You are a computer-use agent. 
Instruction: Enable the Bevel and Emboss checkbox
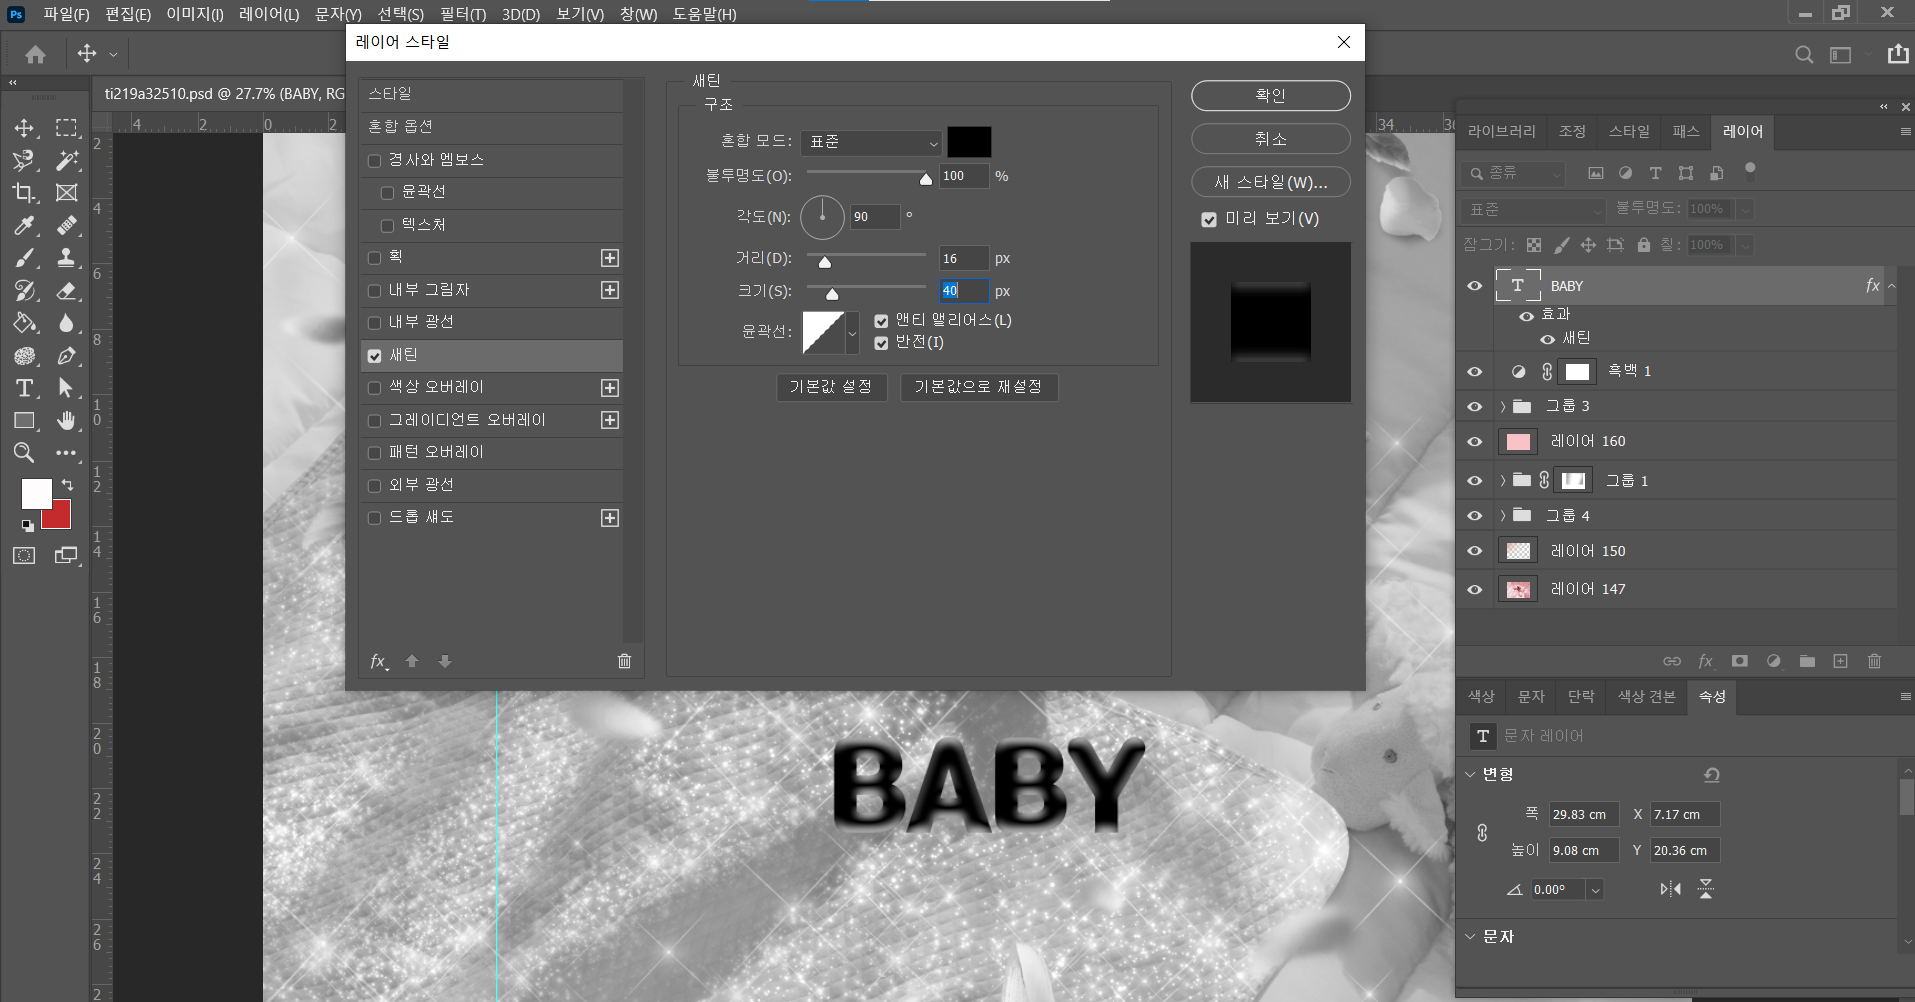(375, 161)
